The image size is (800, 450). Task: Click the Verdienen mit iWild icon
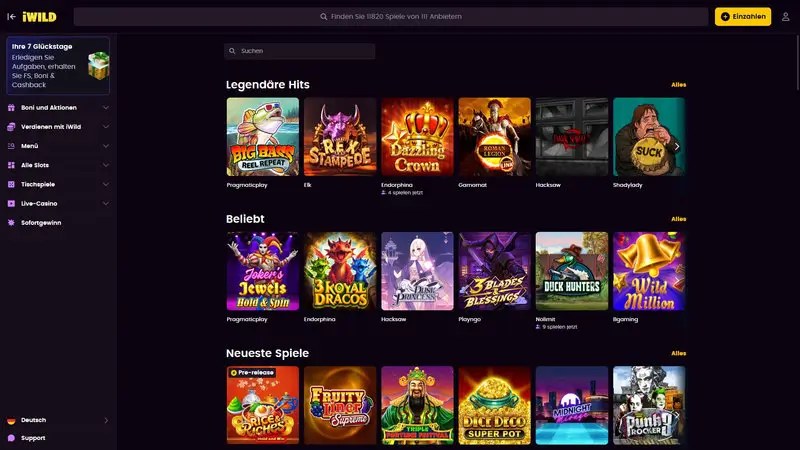point(11,127)
